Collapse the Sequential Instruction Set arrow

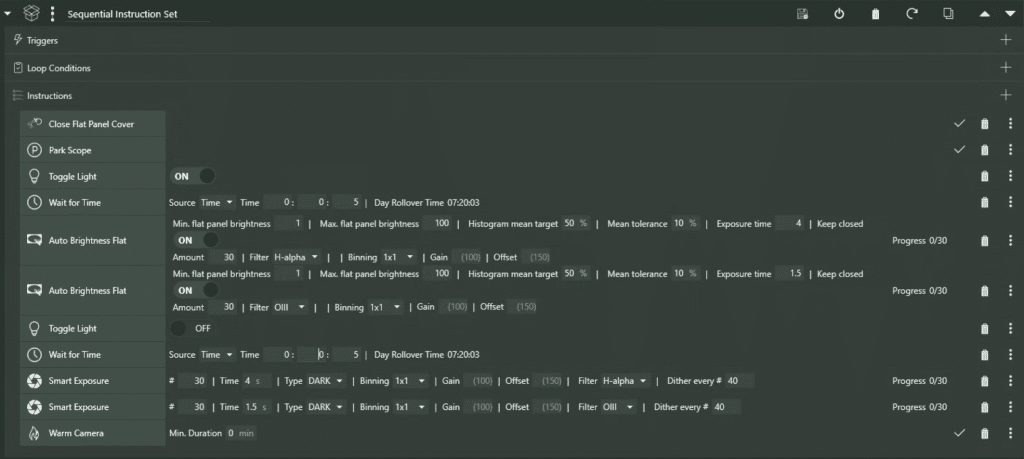(x=8, y=14)
